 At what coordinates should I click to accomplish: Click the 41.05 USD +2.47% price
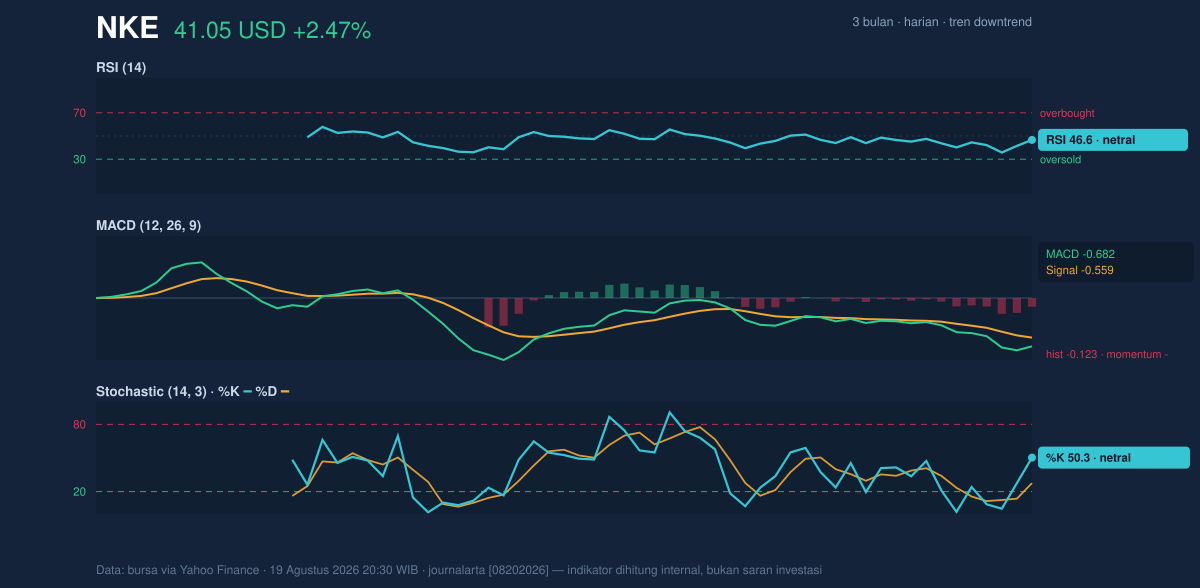click(272, 31)
